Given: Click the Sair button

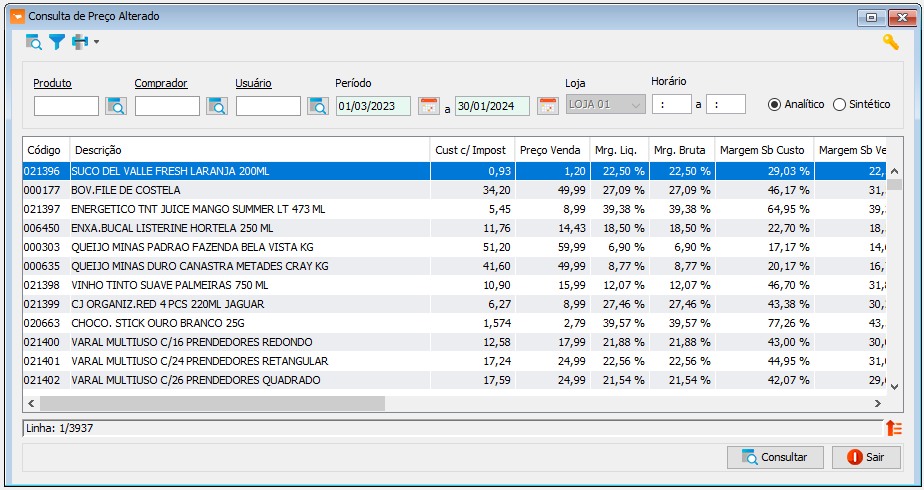Looking at the screenshot, I should [866, 457].
